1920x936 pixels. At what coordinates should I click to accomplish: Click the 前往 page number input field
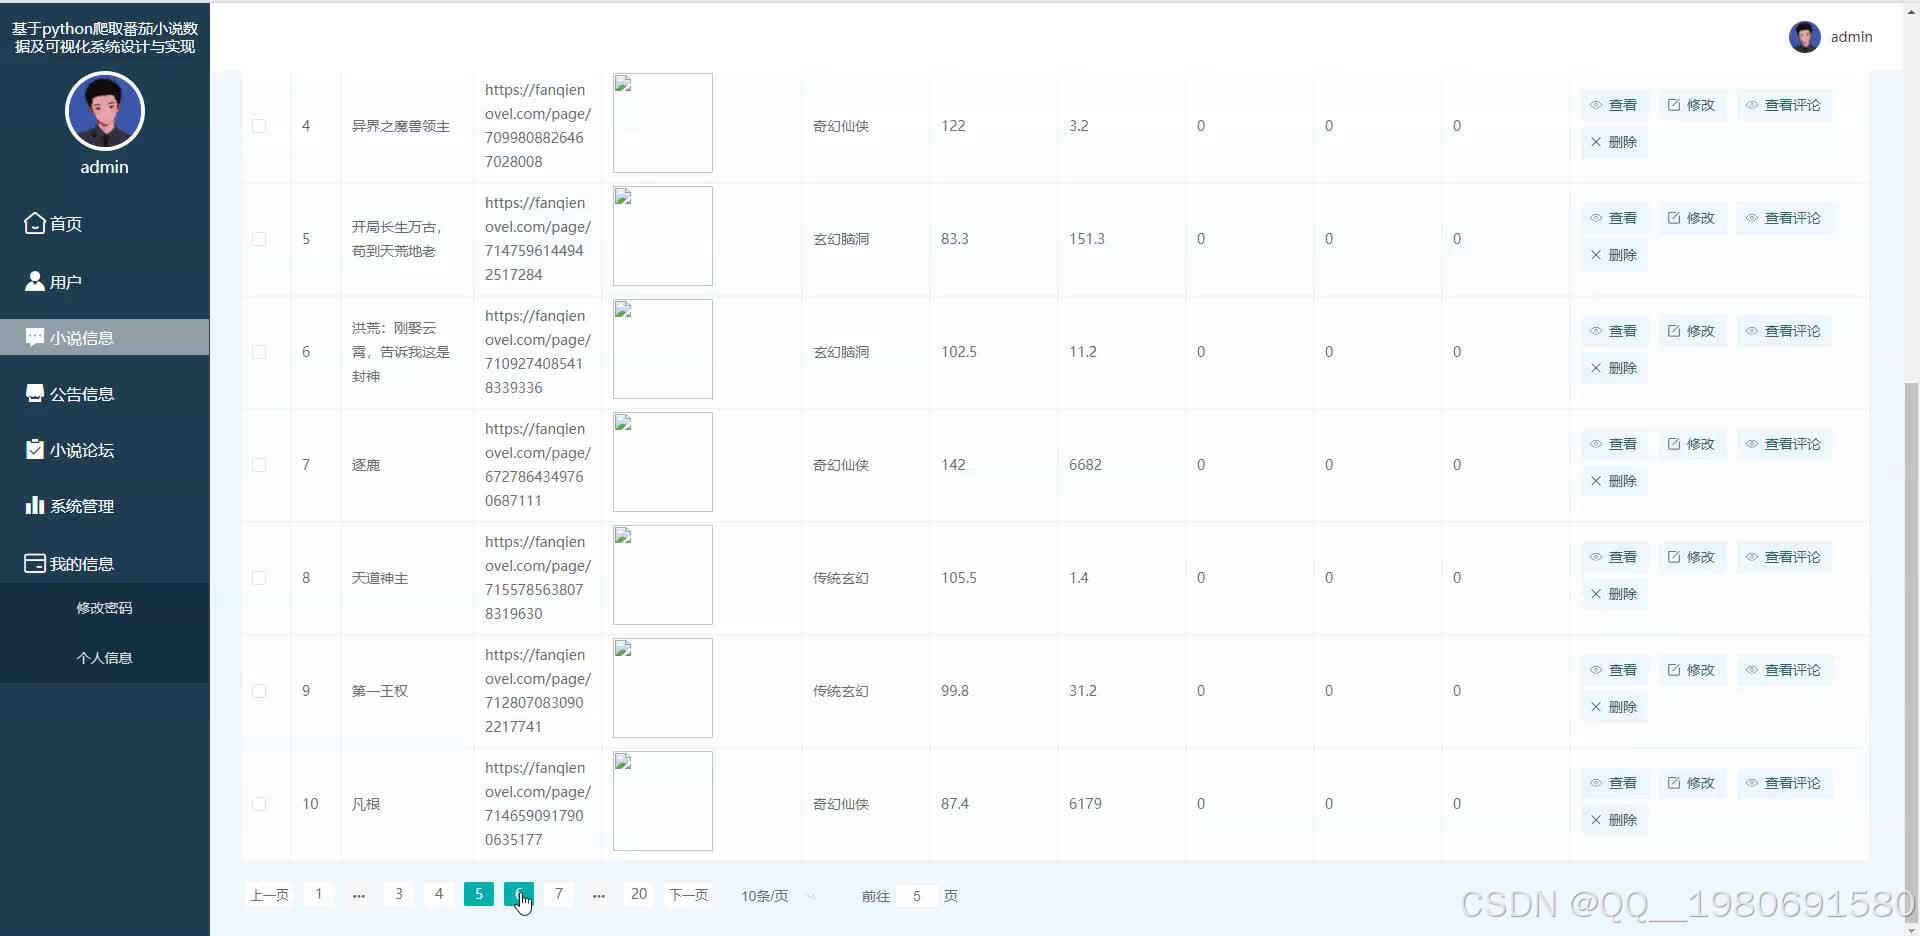[916, 896]
